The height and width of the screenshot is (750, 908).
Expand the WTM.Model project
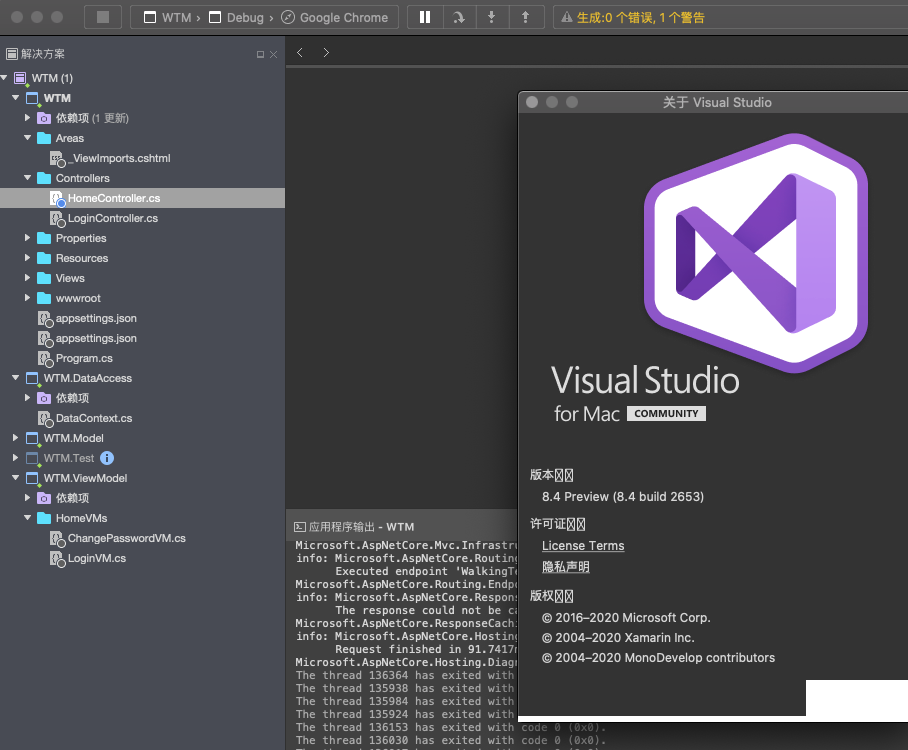coord(16,438)
